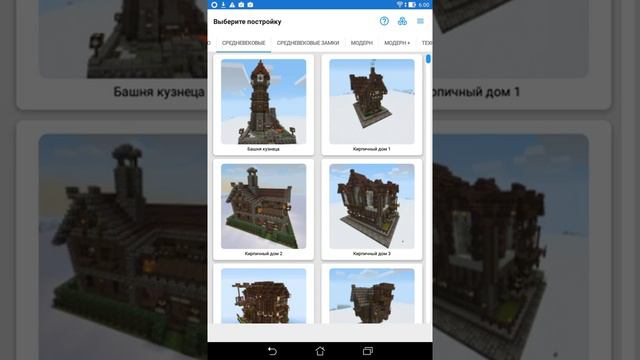Select the Кирпичный дом 1 thumbnail
This screenshot has height=360, width=640.
coord(371,102)
